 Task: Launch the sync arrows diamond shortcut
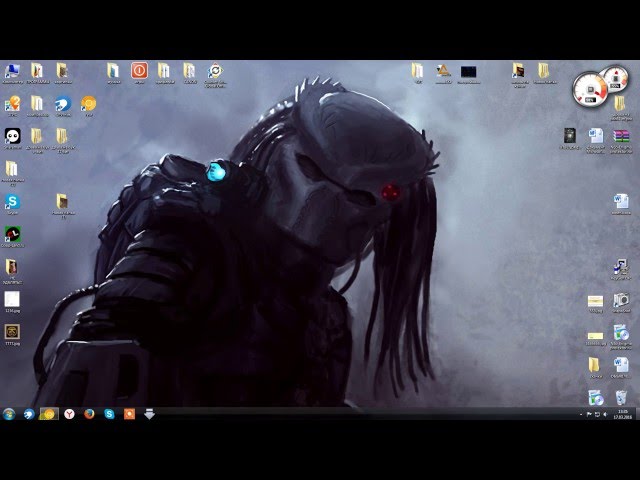click(215, 71)
